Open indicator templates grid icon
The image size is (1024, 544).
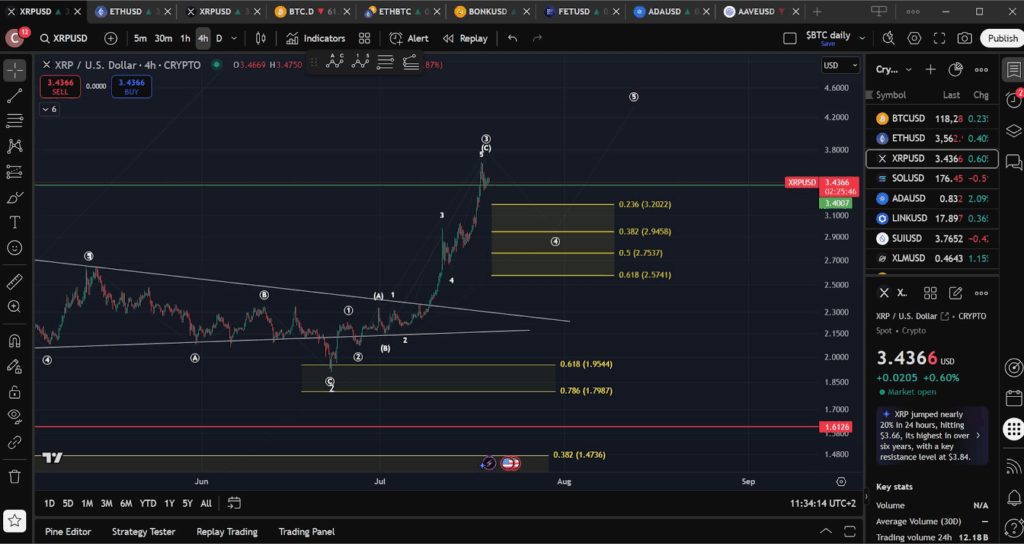[x=364, y=39]
